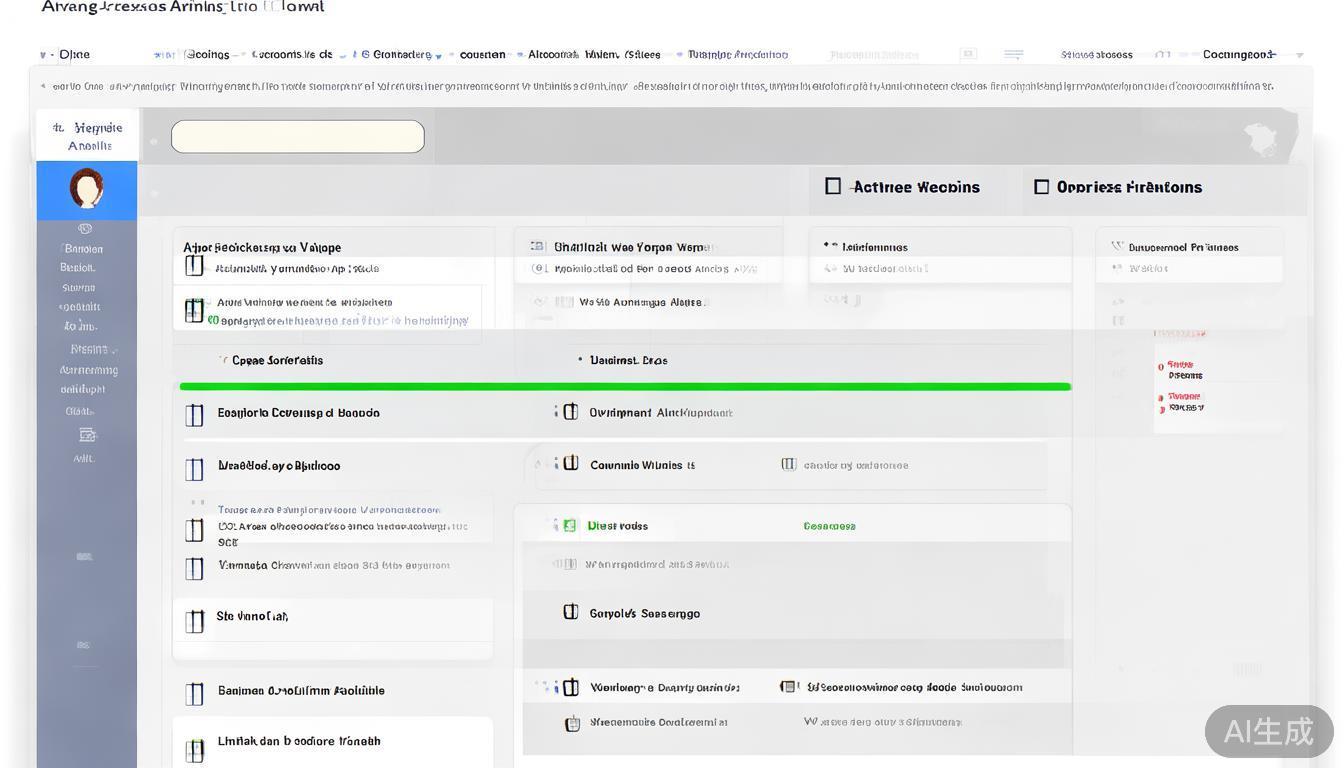Click the icon next to 'Ovirimnant' row
The image size is (1344, 768).
(571, 412)
